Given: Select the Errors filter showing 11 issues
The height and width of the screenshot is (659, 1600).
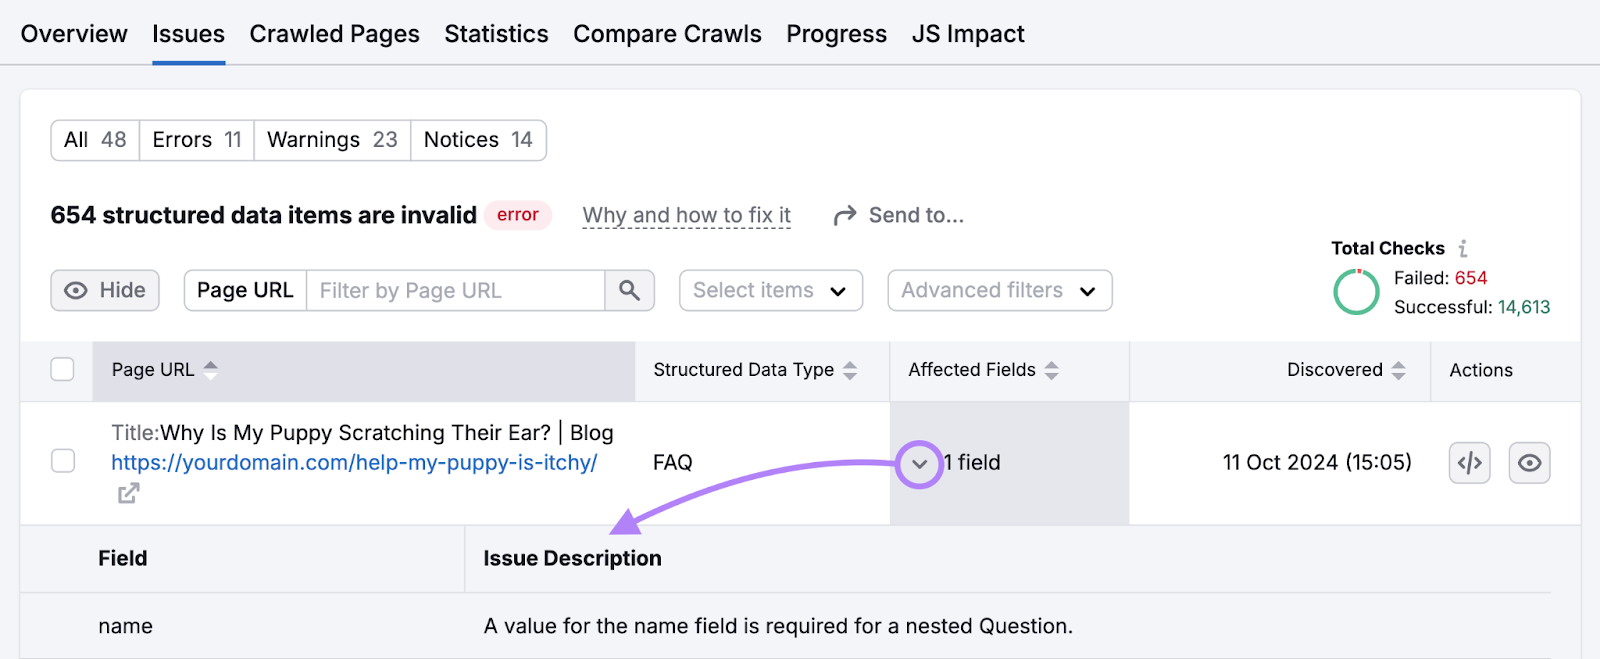Looking at the screenshot, I should pos(195,140).
